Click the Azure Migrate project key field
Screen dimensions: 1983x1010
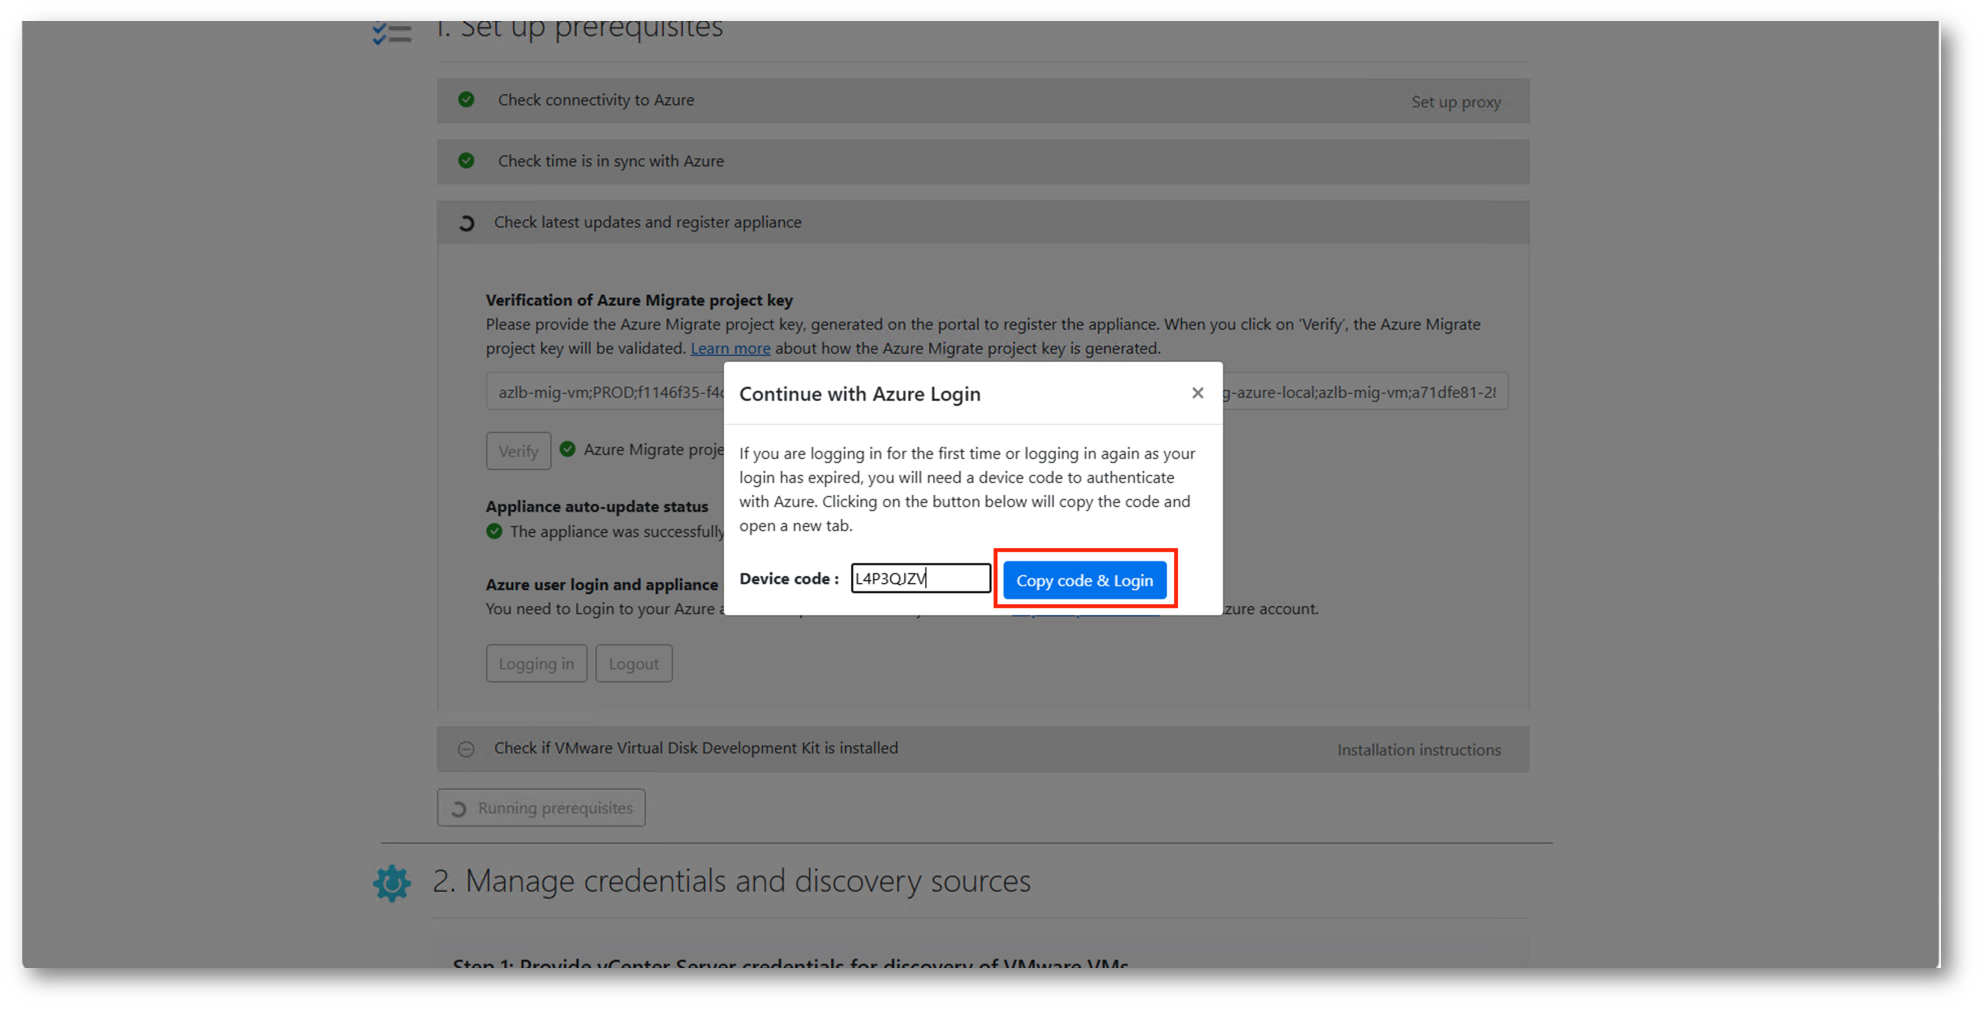pyautogui.click(x=606, y=392)
